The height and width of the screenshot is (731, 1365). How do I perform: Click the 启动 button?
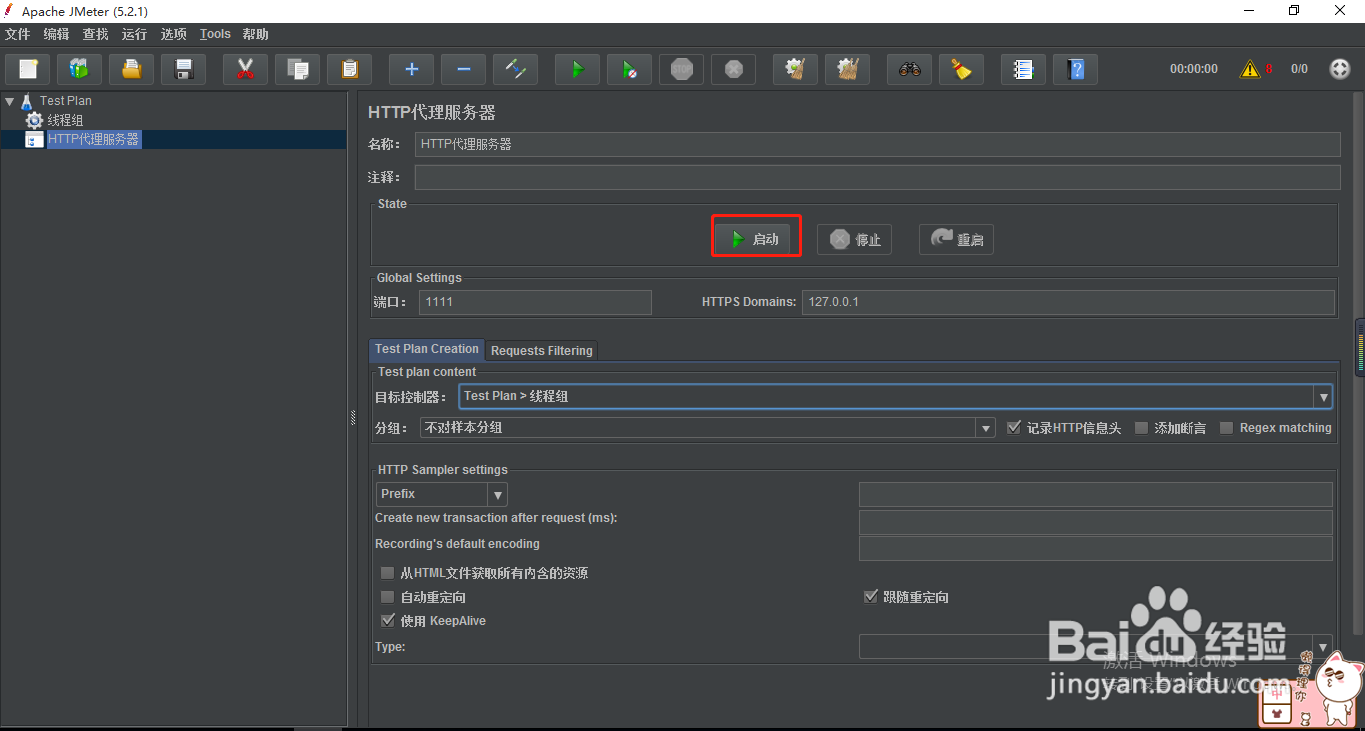pos(754,239)
